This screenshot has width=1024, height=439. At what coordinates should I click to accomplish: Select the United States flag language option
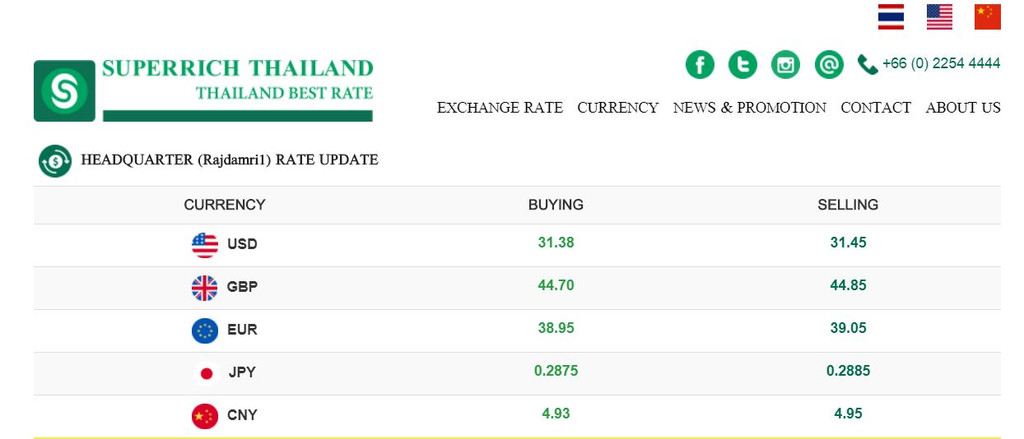point(939,17)
